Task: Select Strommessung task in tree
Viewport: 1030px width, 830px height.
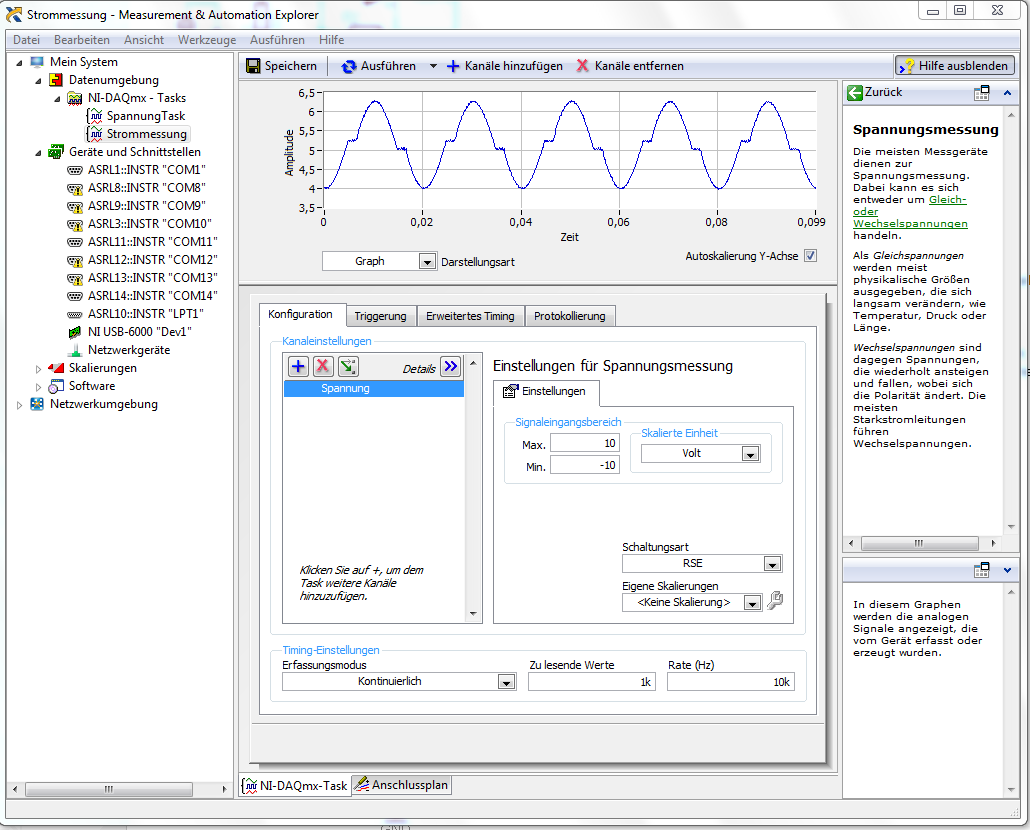Action: click(146, 134)
